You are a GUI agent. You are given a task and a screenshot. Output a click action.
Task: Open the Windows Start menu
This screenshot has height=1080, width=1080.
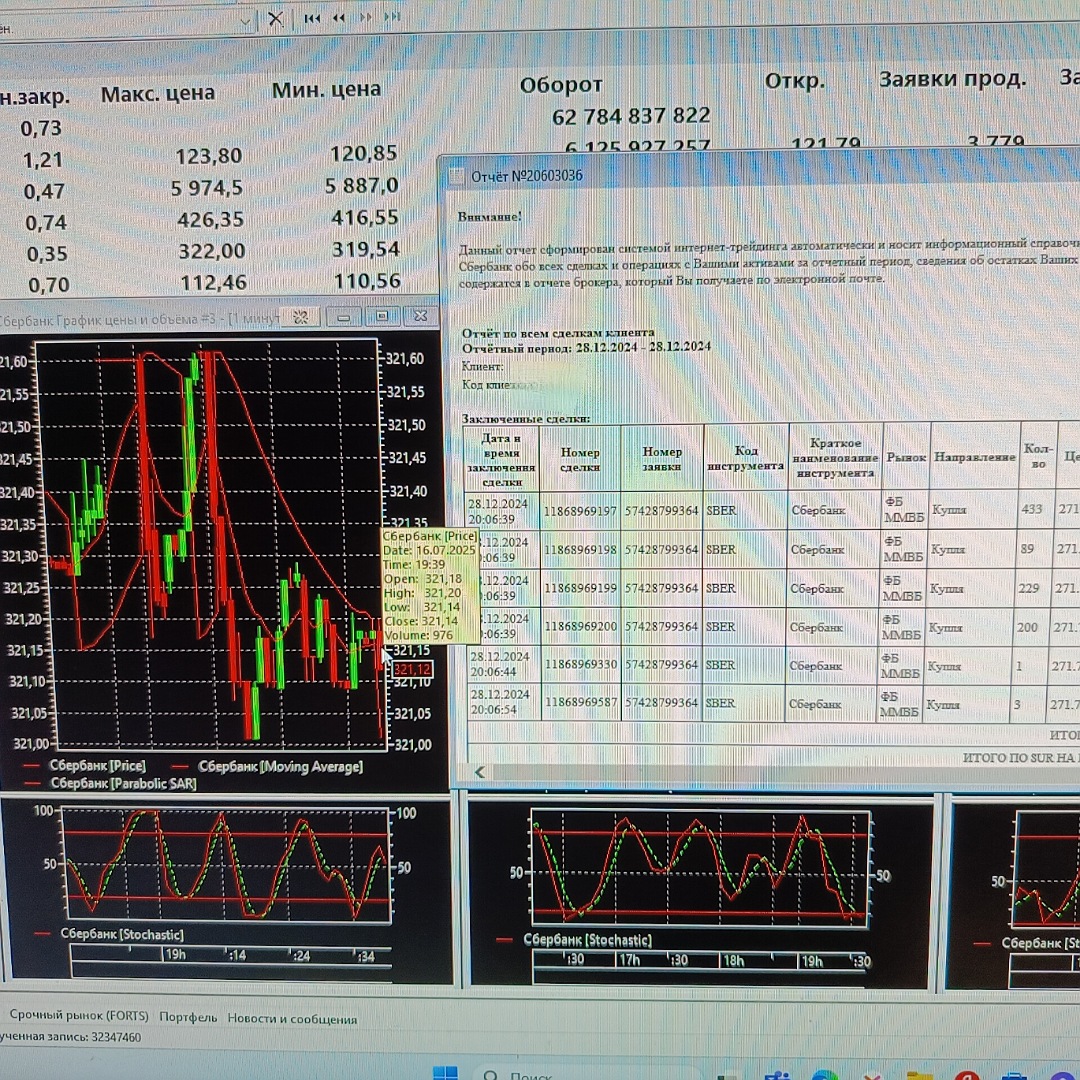tap(445, 1073)
